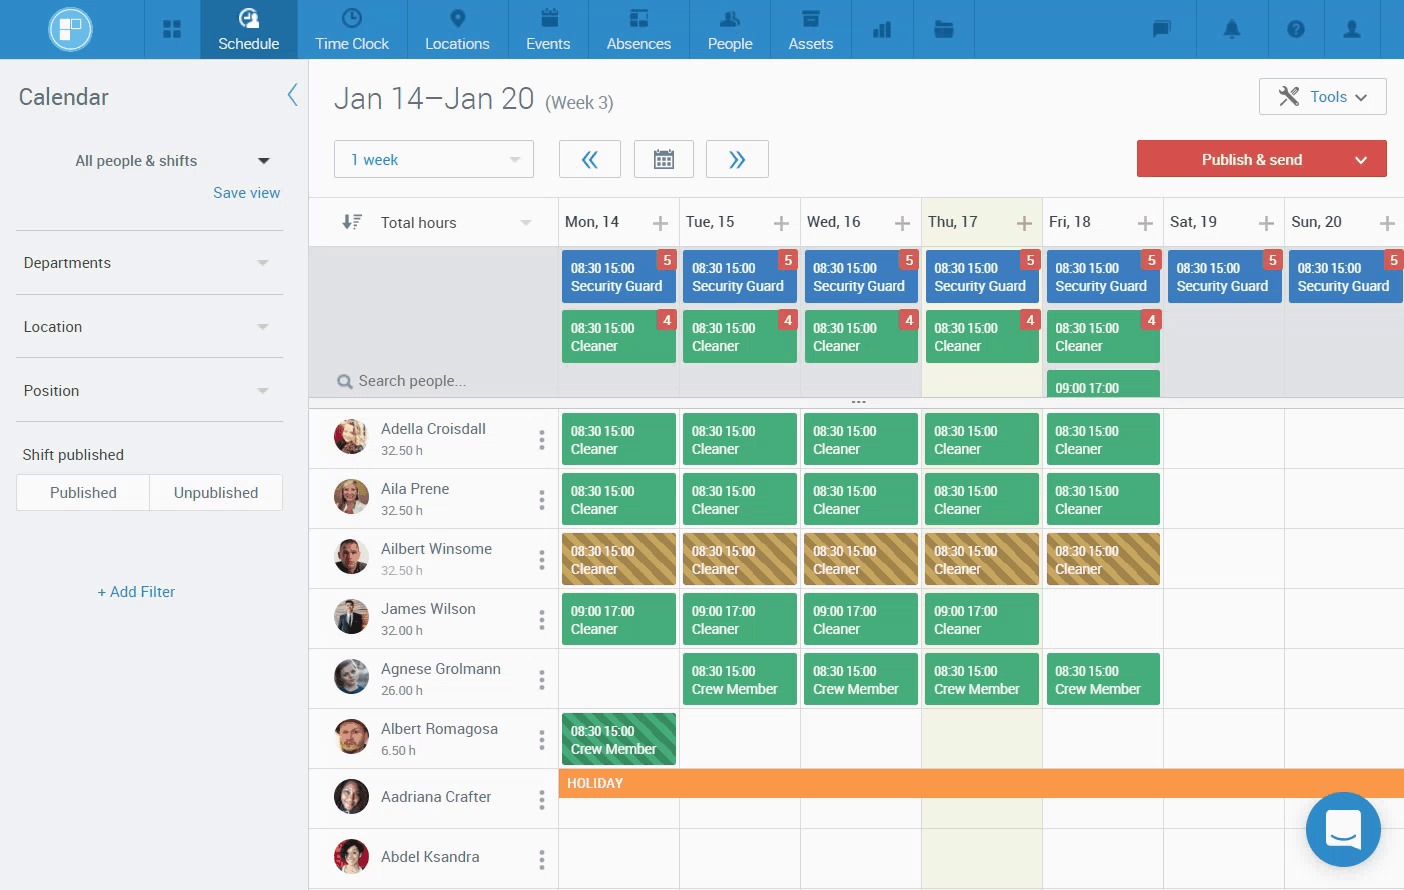
Task: Switch to the Events tab
Action: pos(548,29)
